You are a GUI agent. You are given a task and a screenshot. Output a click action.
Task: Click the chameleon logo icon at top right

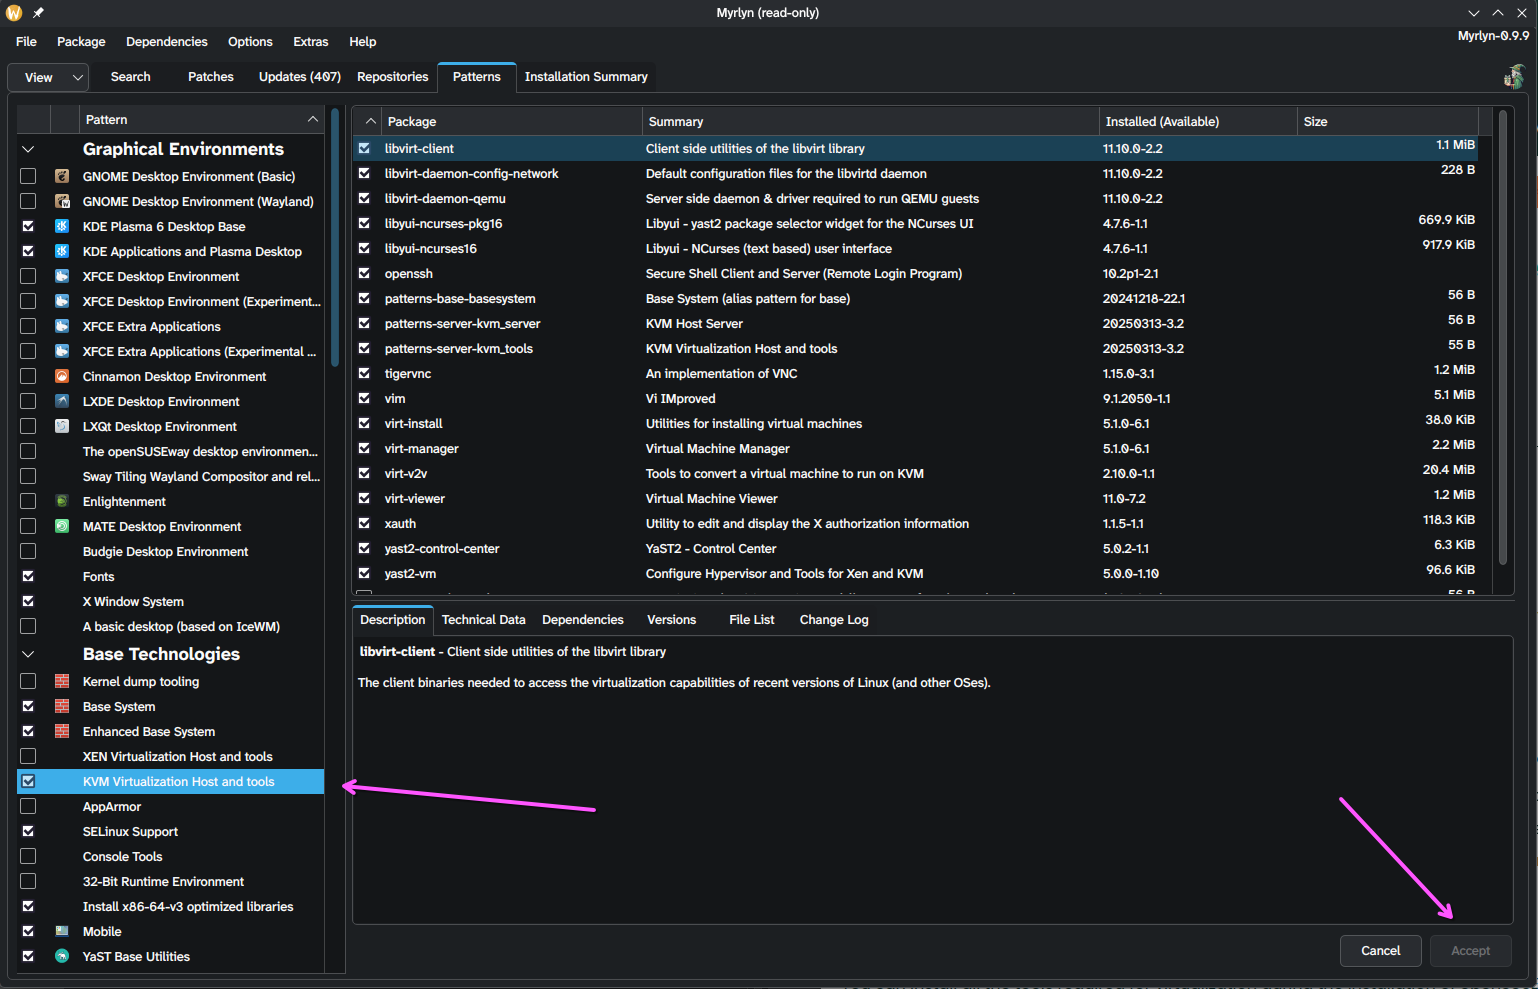1514,77
